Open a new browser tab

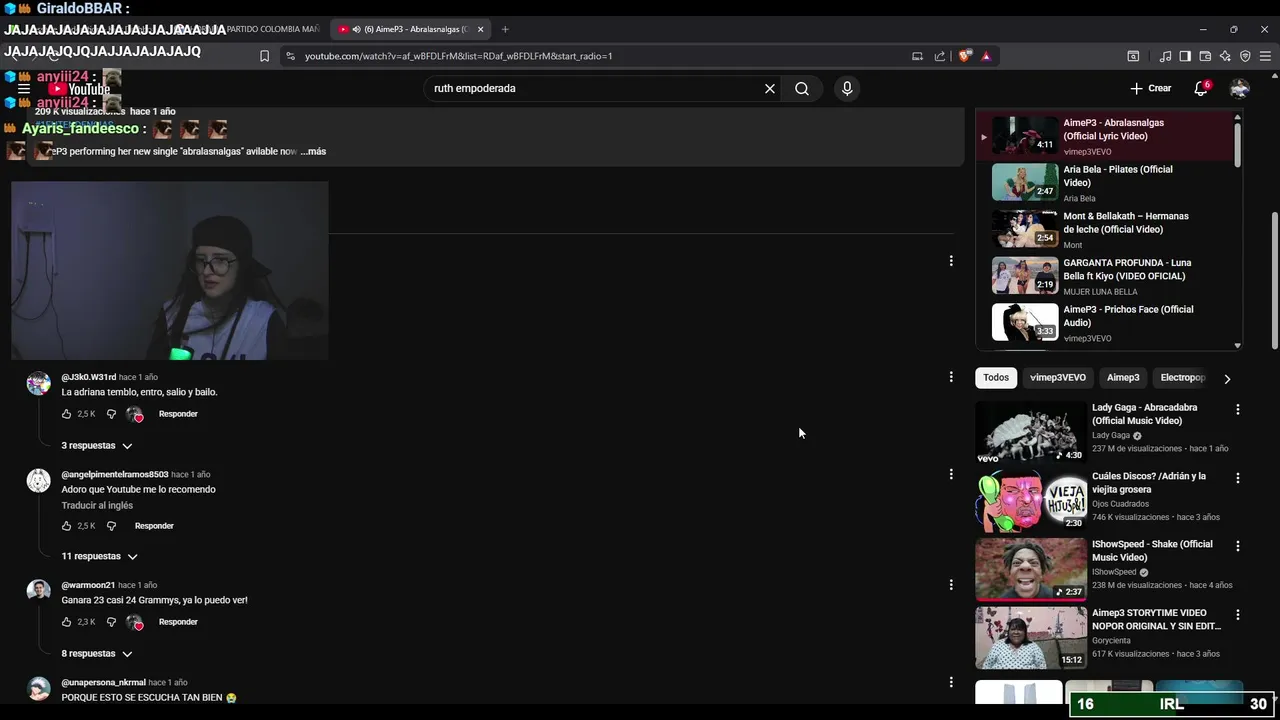(x=504, y=29)
